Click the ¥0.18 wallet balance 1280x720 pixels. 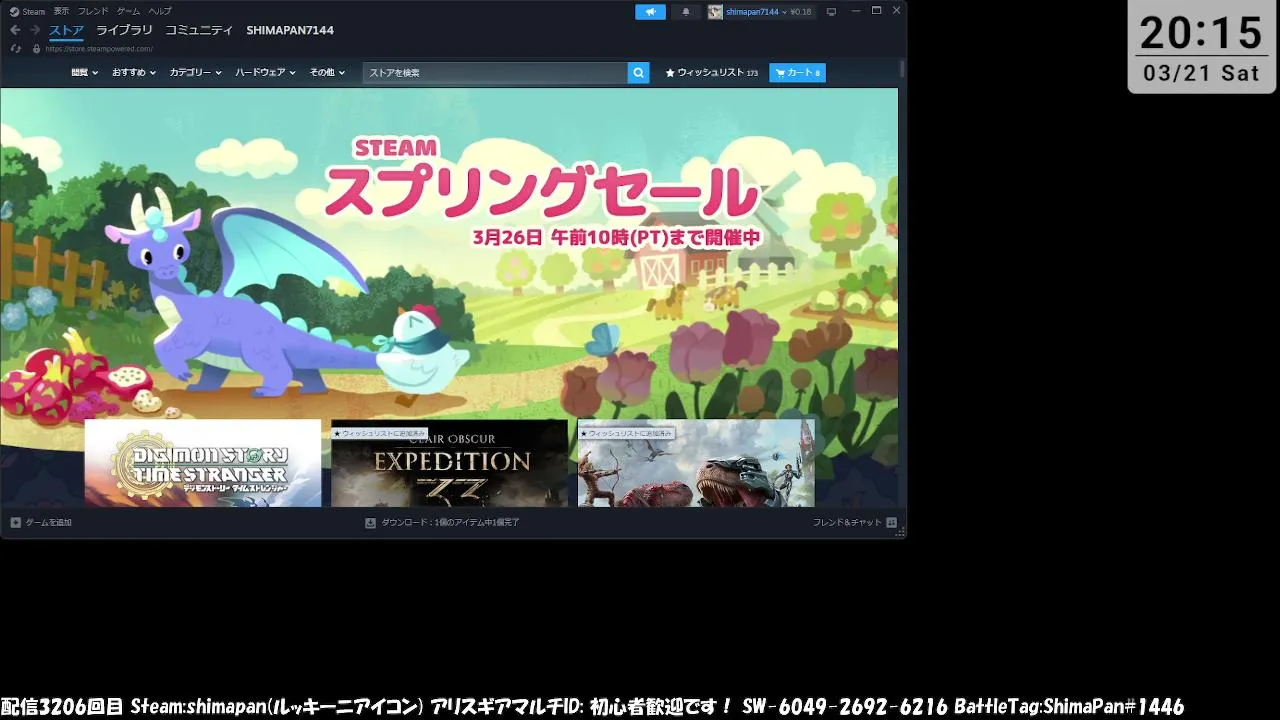pos(801,12)
